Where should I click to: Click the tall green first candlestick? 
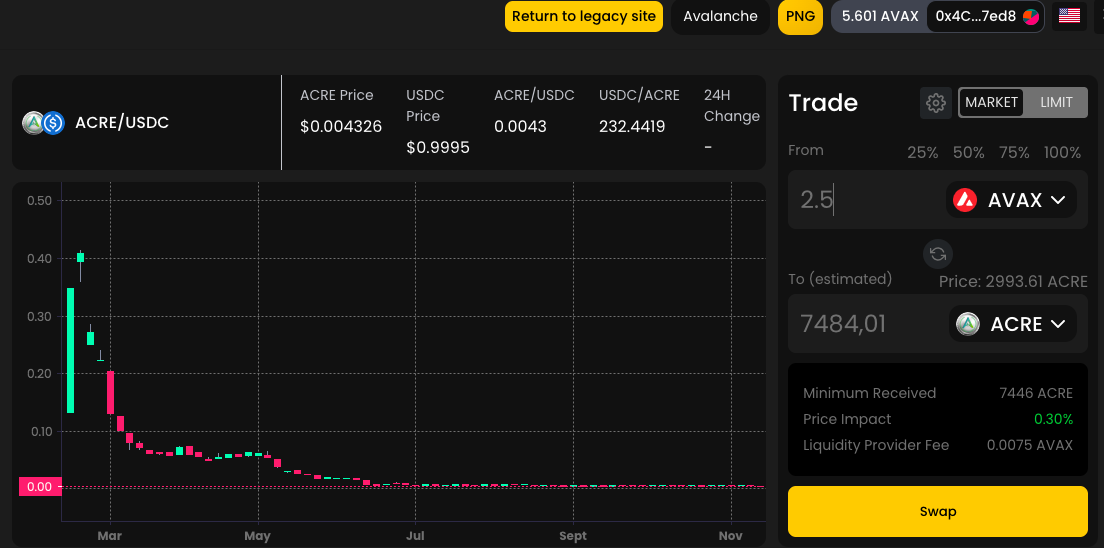pos(70,350)
